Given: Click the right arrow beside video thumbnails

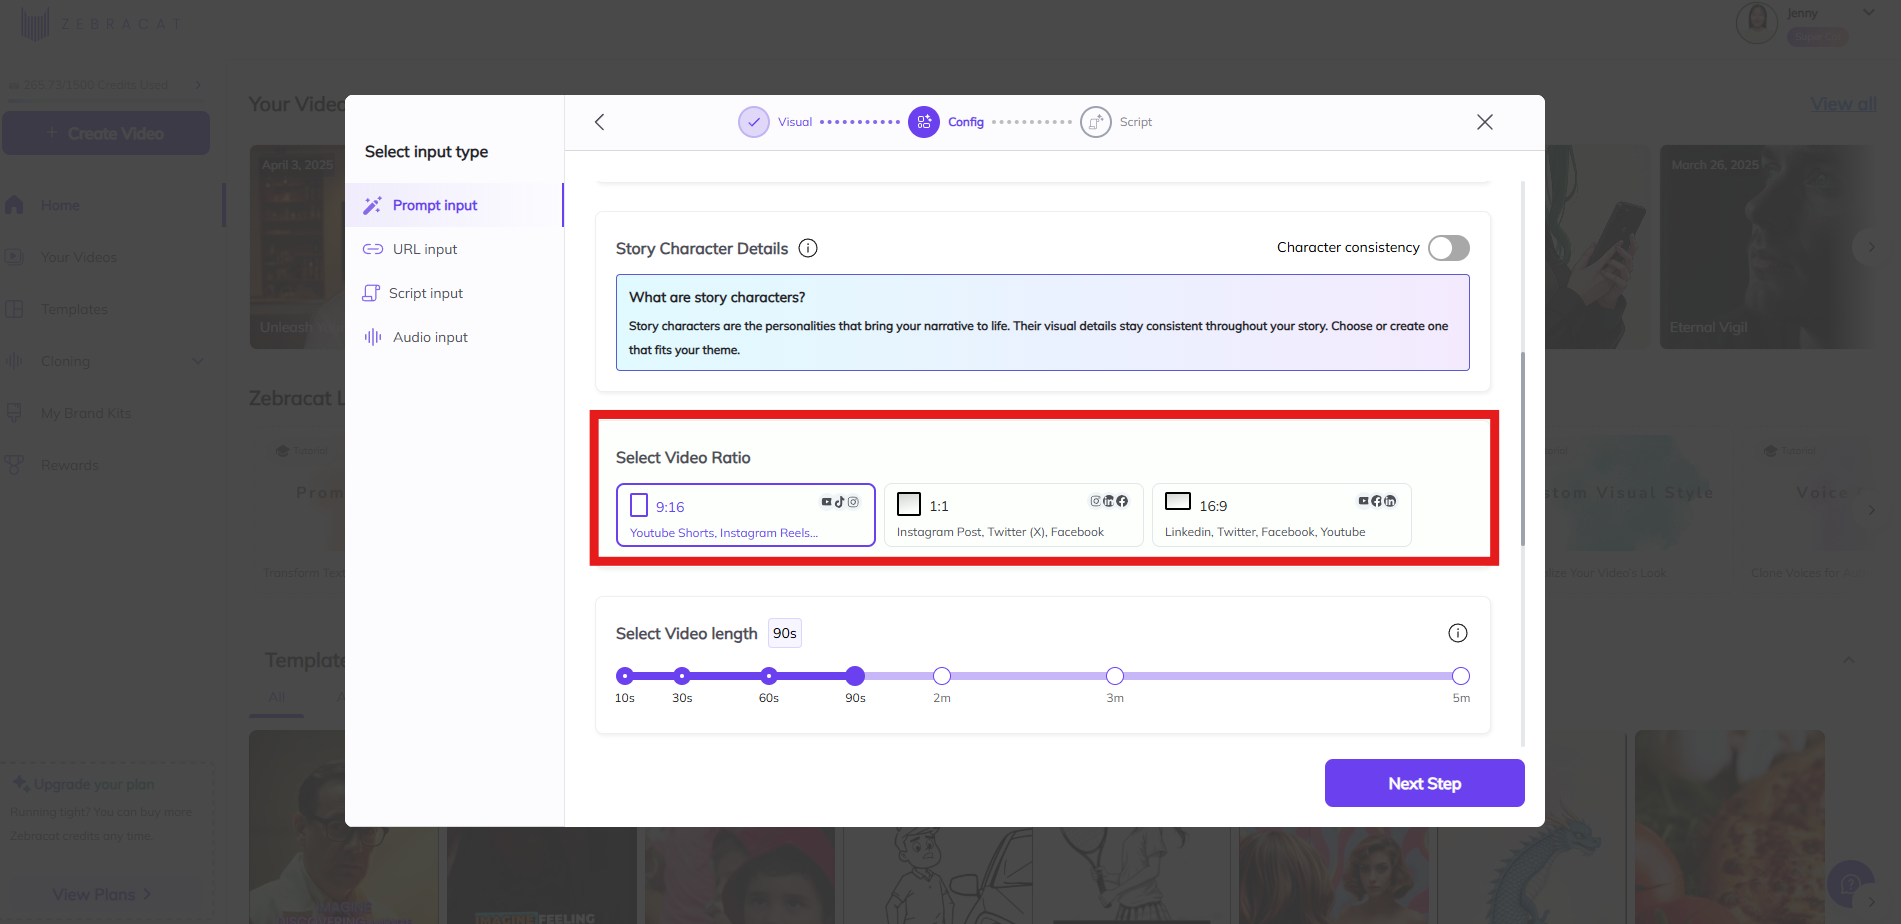Looking at the screenshot, I should point(1871,247).
